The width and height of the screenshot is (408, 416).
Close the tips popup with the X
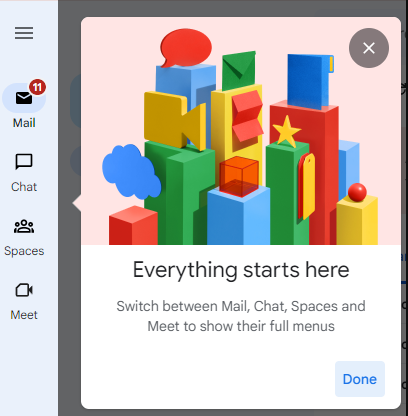click(x=369, y=48)
